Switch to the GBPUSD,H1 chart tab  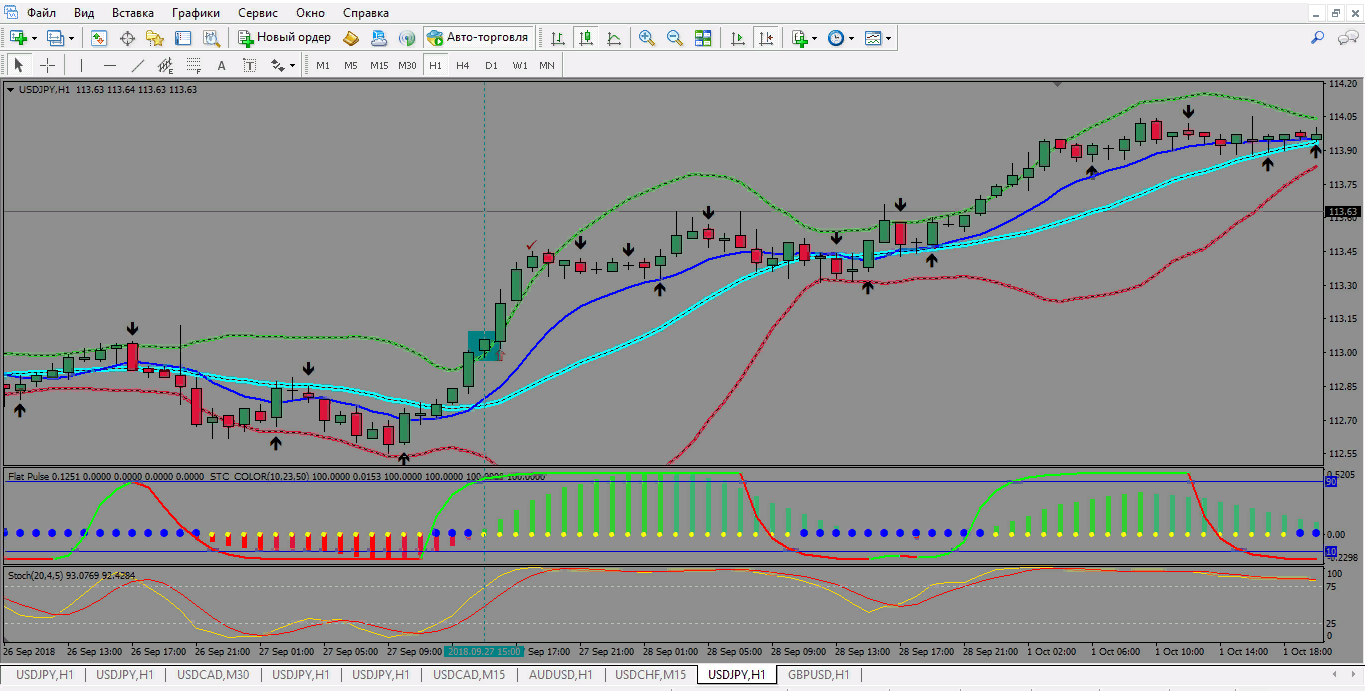[819, 675]
